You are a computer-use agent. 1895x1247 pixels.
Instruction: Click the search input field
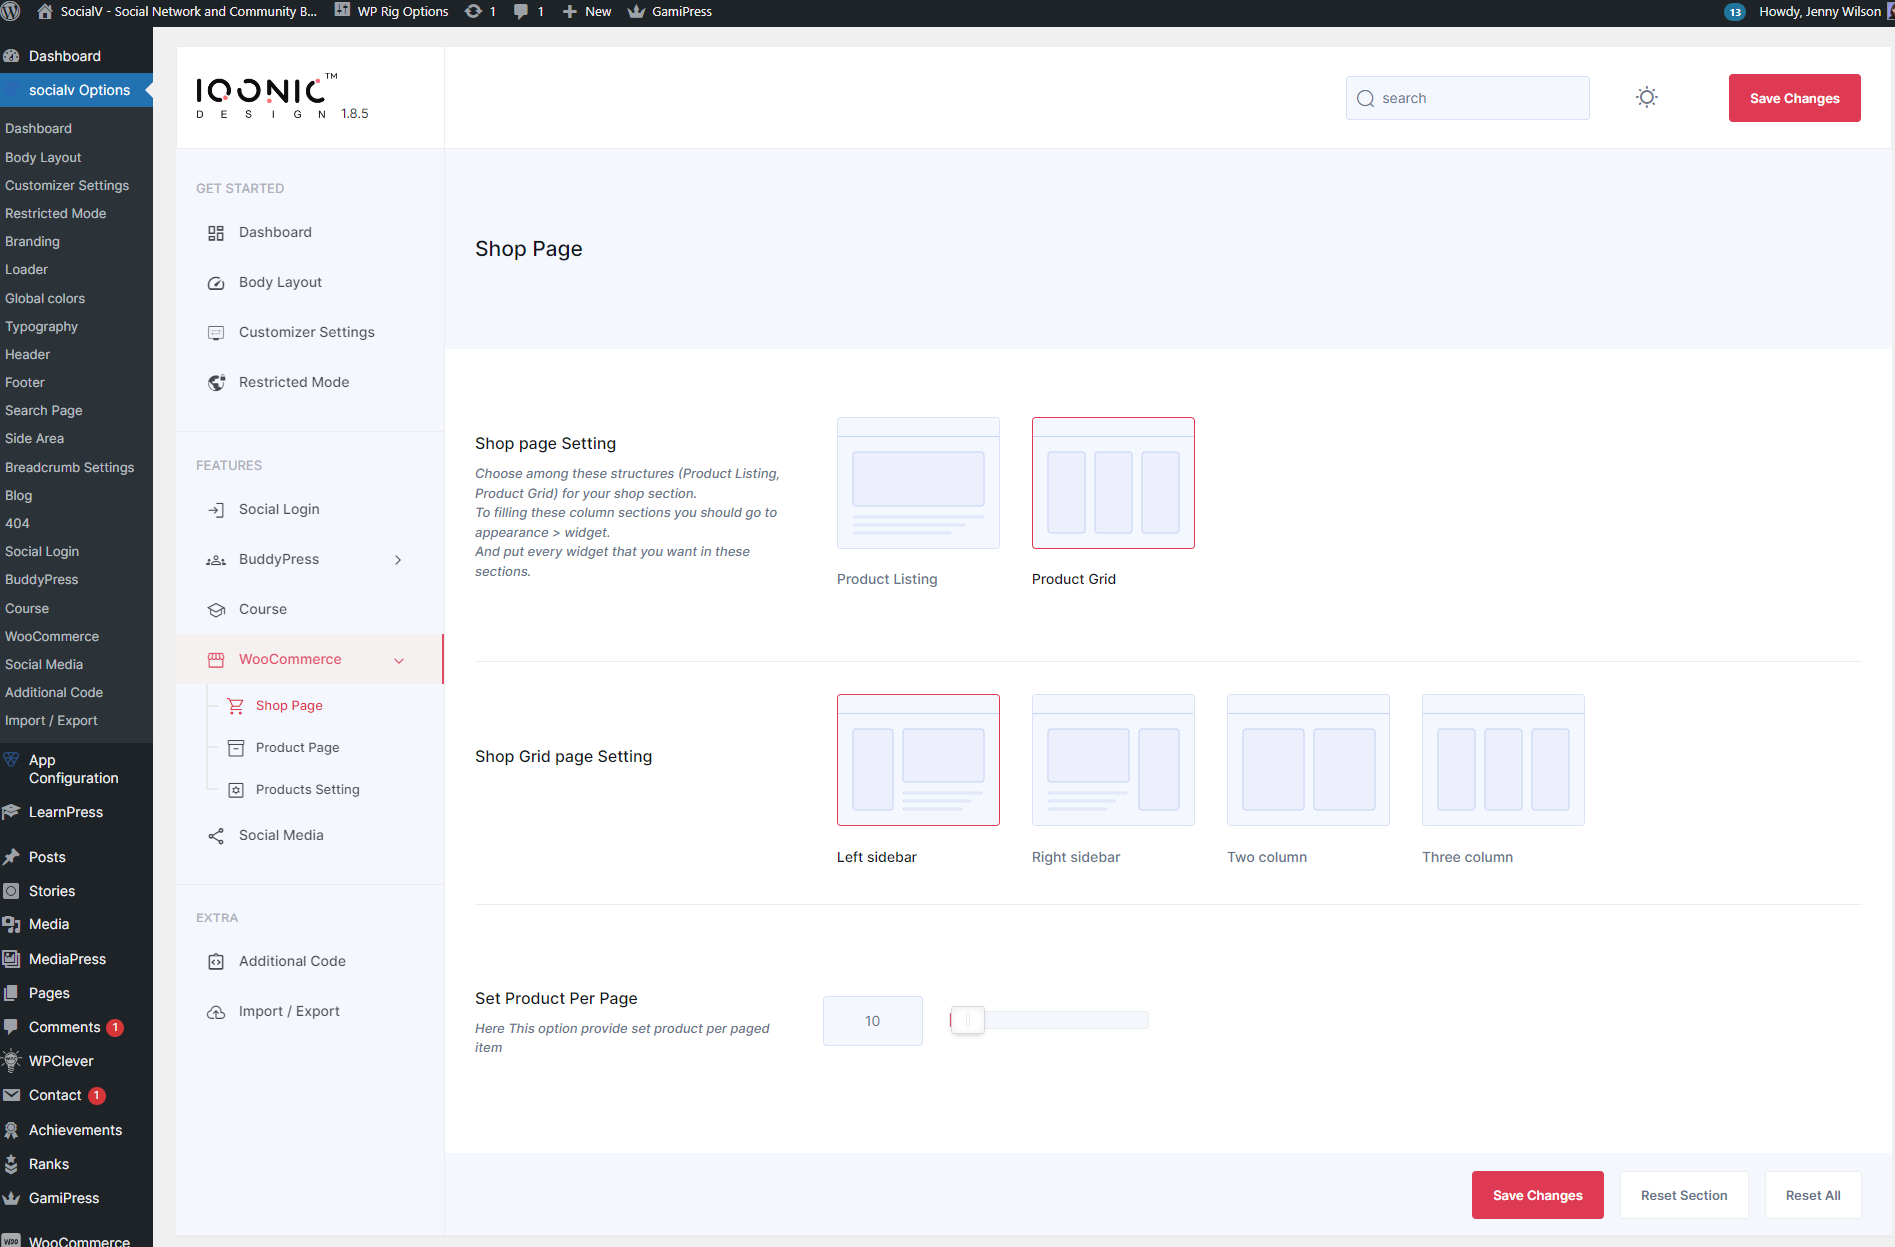click(x=1467, y=98)
